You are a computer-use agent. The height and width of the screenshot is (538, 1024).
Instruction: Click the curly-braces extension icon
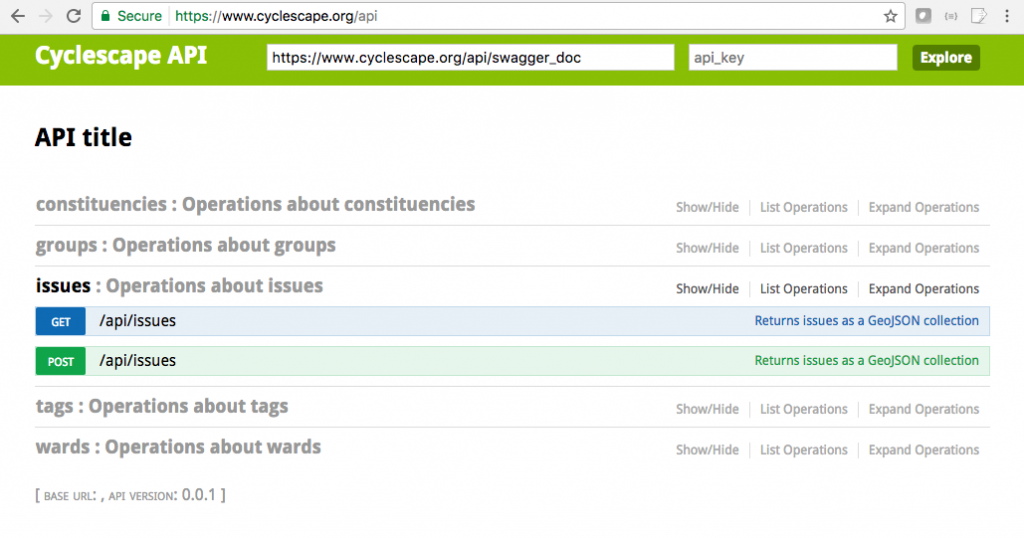[x=951, y=16]
